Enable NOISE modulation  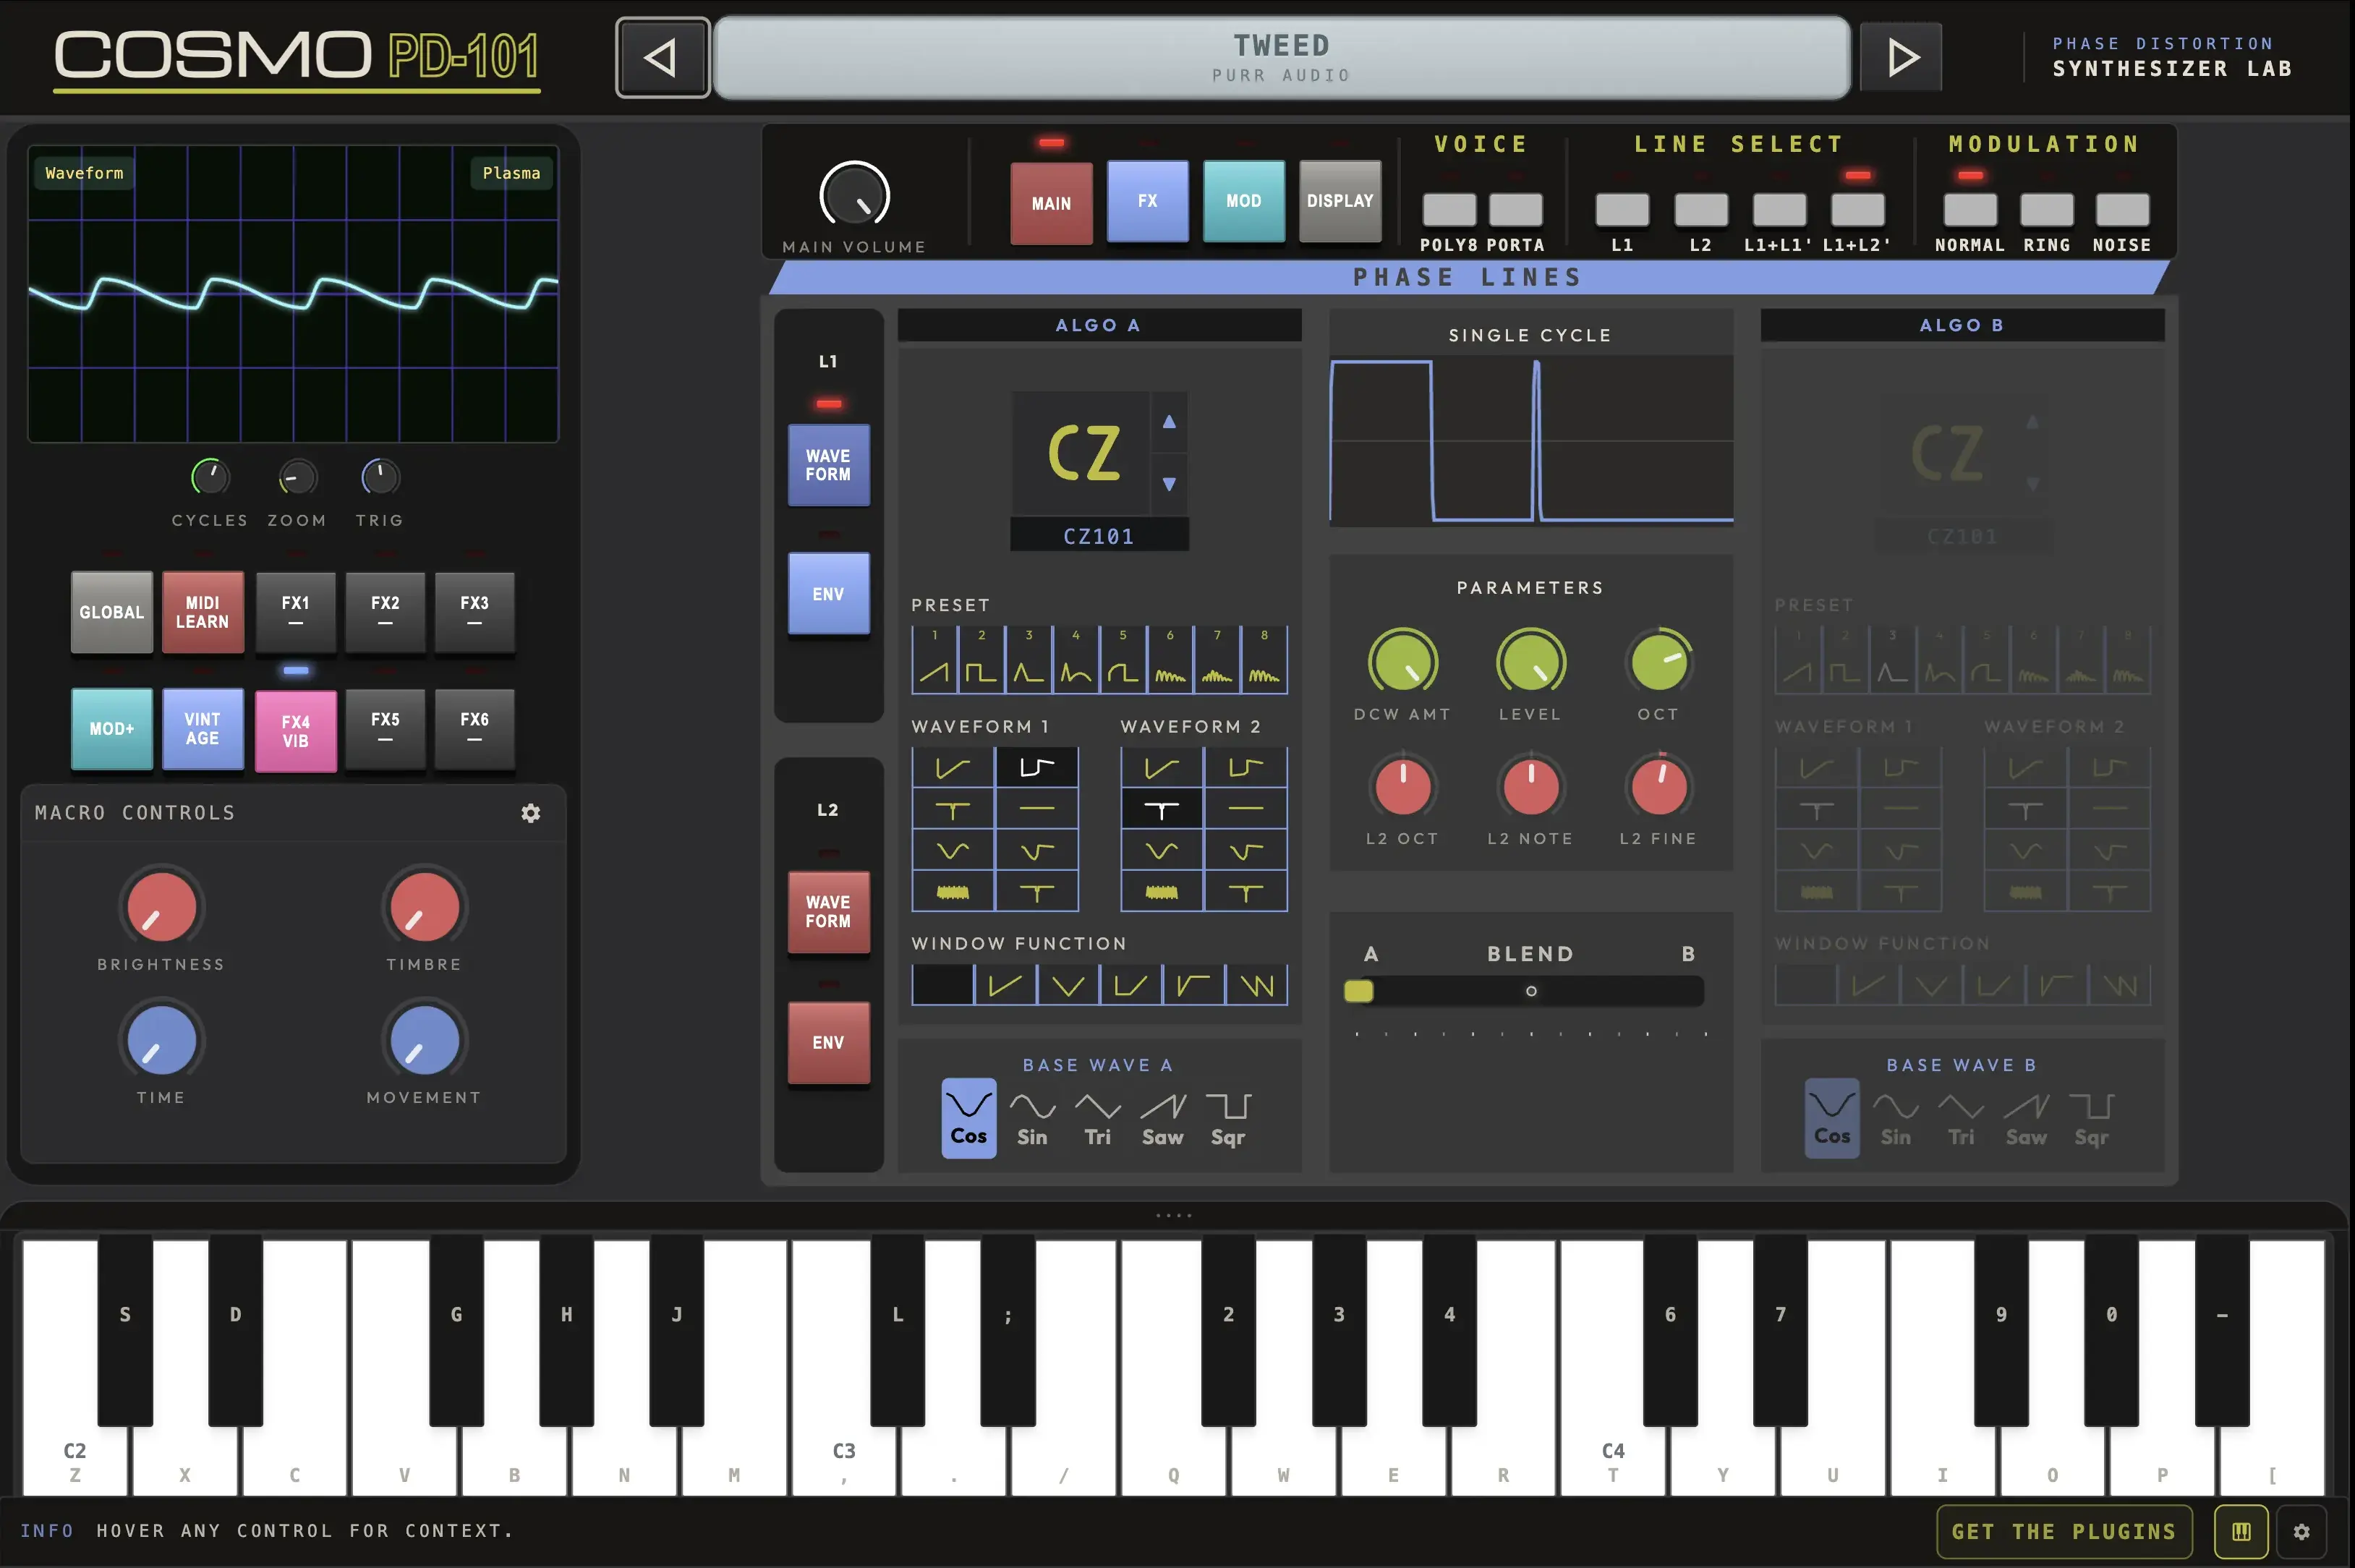(2122, 211)
